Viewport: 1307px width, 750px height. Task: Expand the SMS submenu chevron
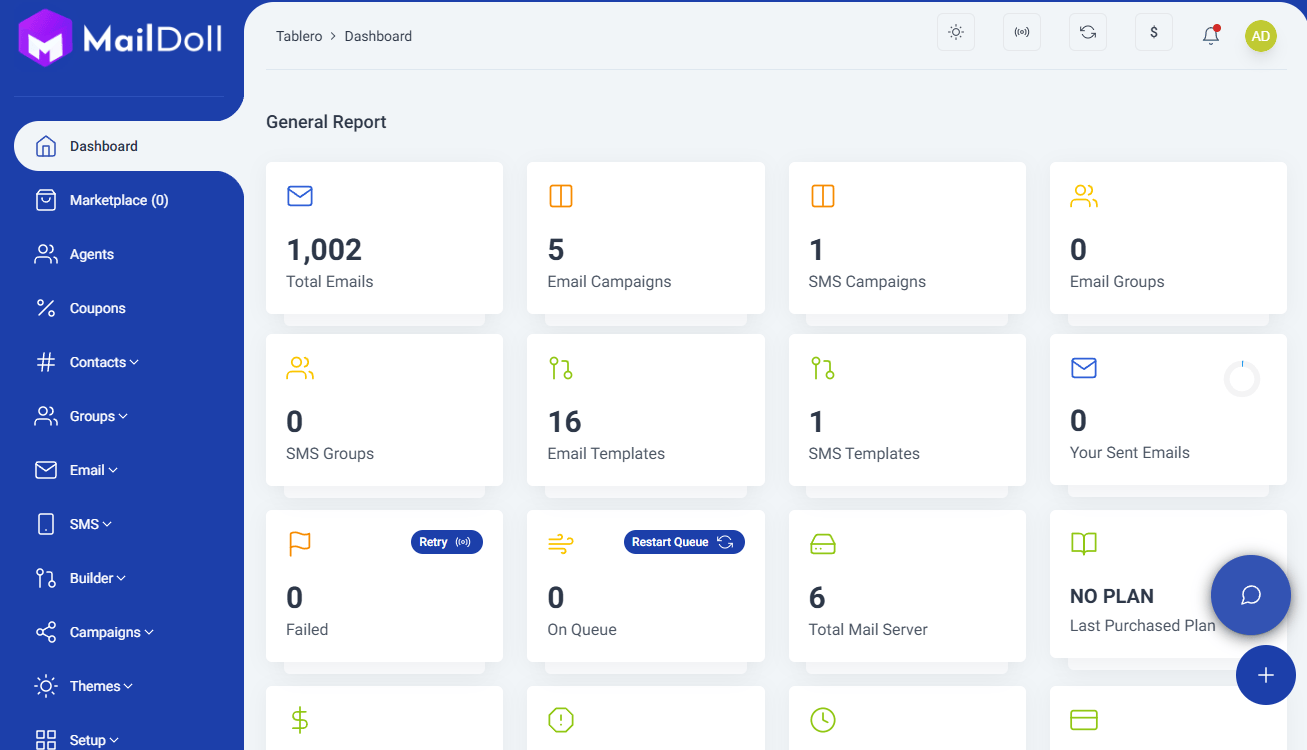coord(107,524)
